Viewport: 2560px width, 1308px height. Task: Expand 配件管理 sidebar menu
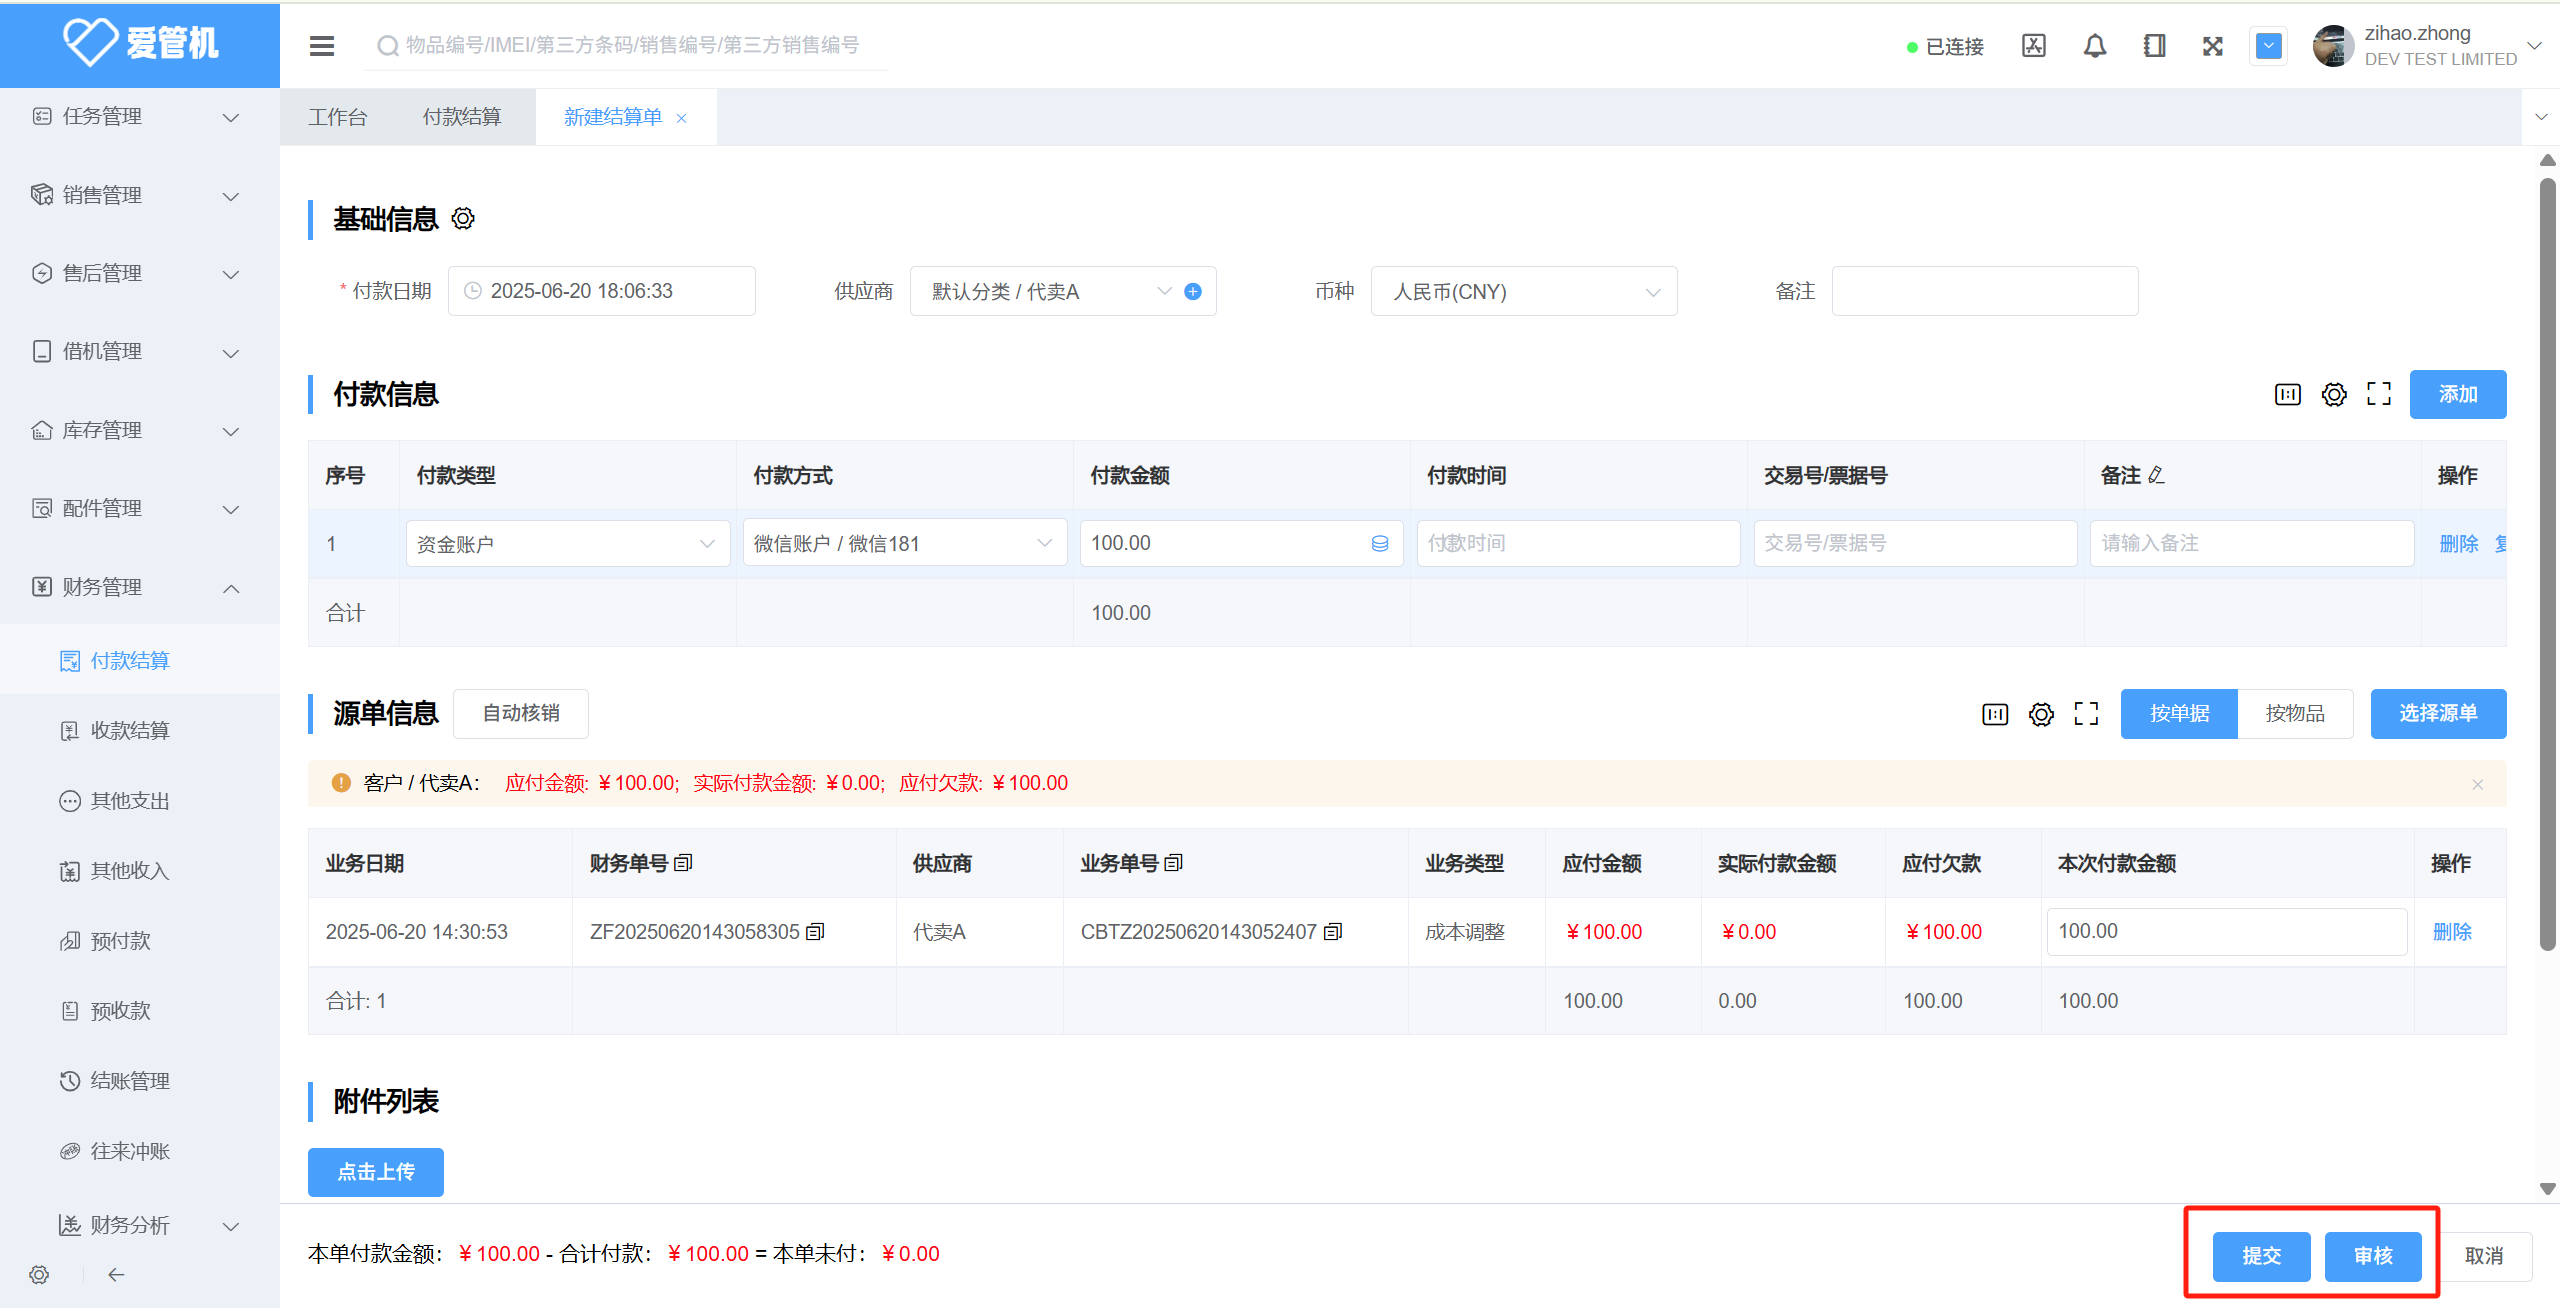[x=140, y=508]
